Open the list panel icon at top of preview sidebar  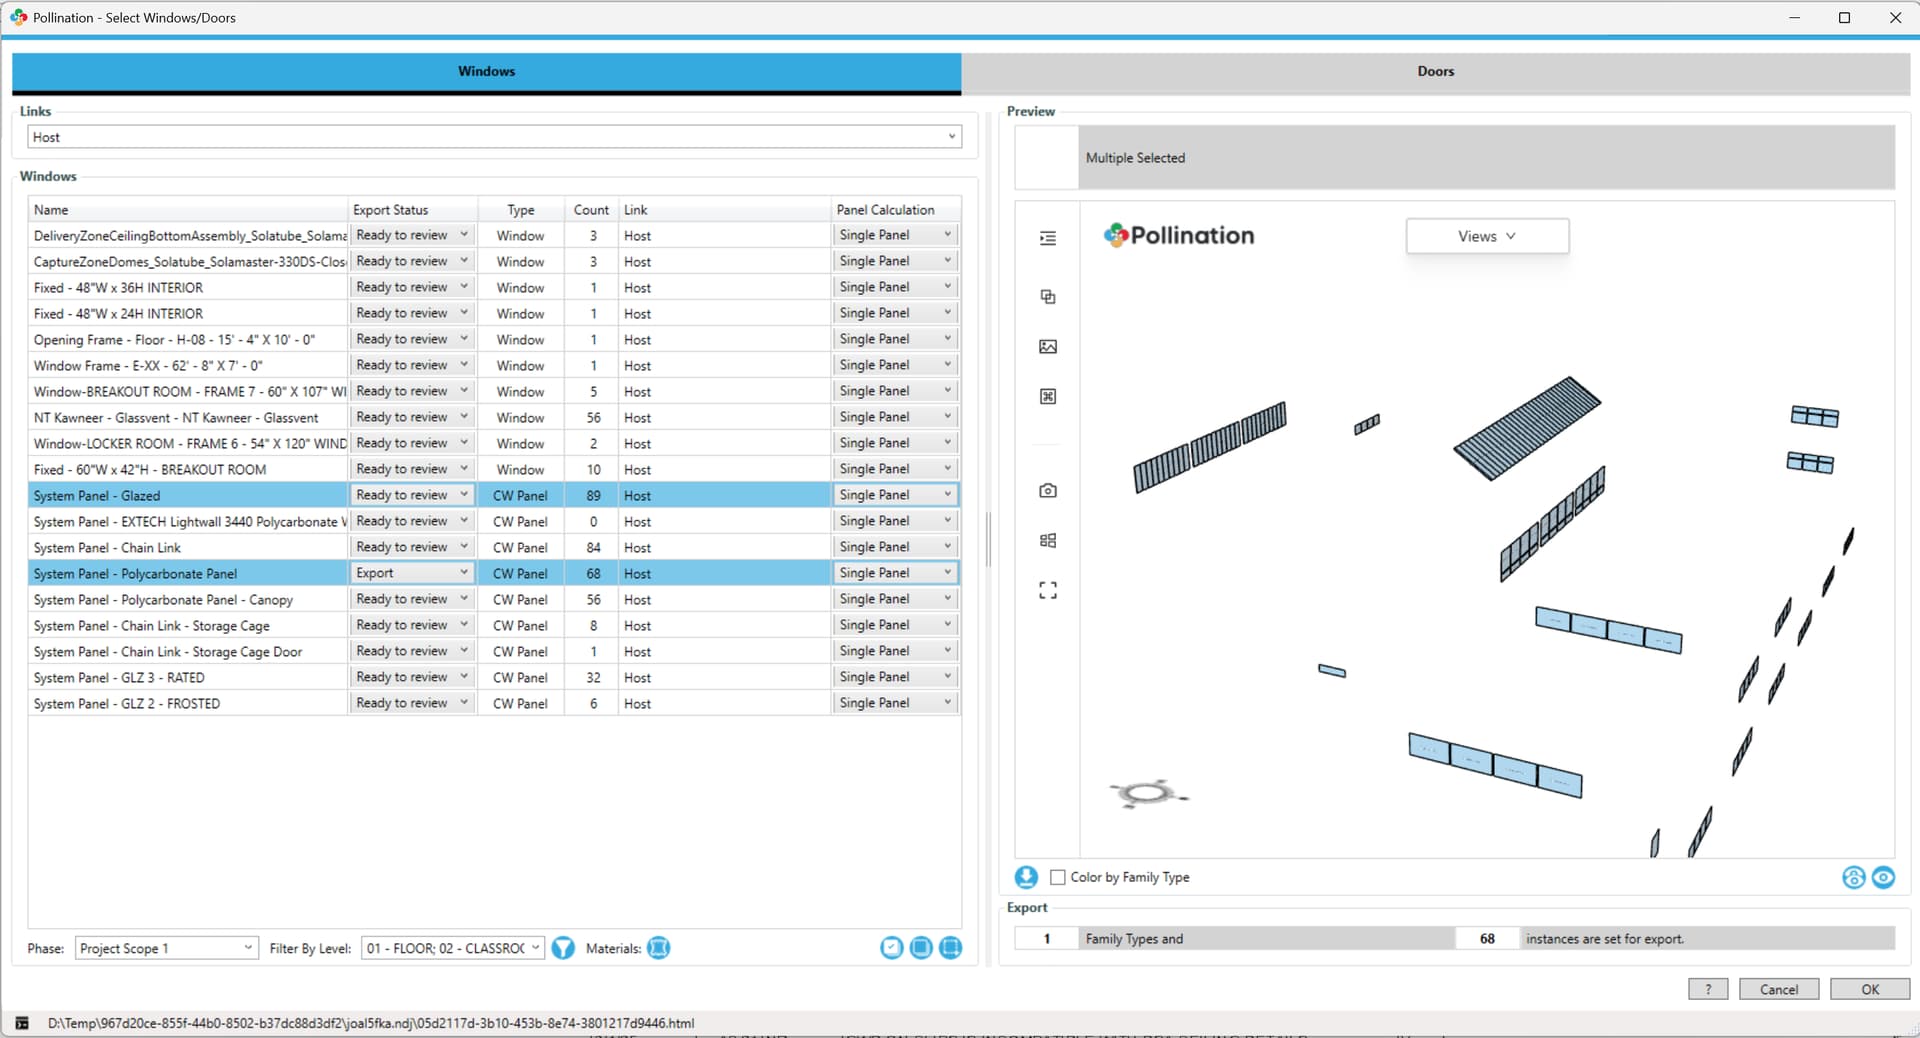(1047, 238)
